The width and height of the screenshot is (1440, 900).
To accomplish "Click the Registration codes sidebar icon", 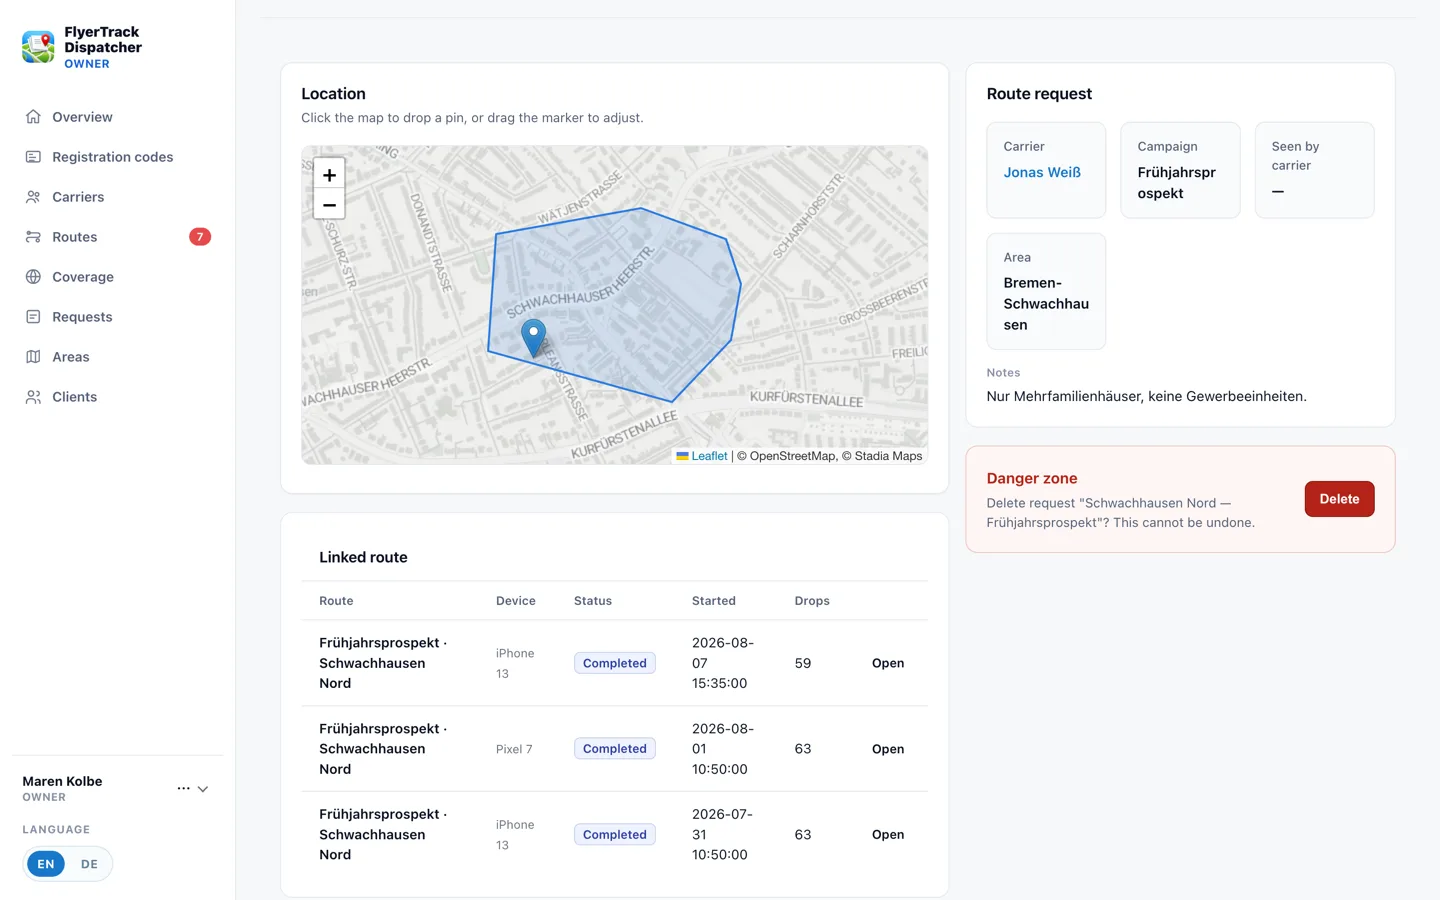I will (33, 157).
